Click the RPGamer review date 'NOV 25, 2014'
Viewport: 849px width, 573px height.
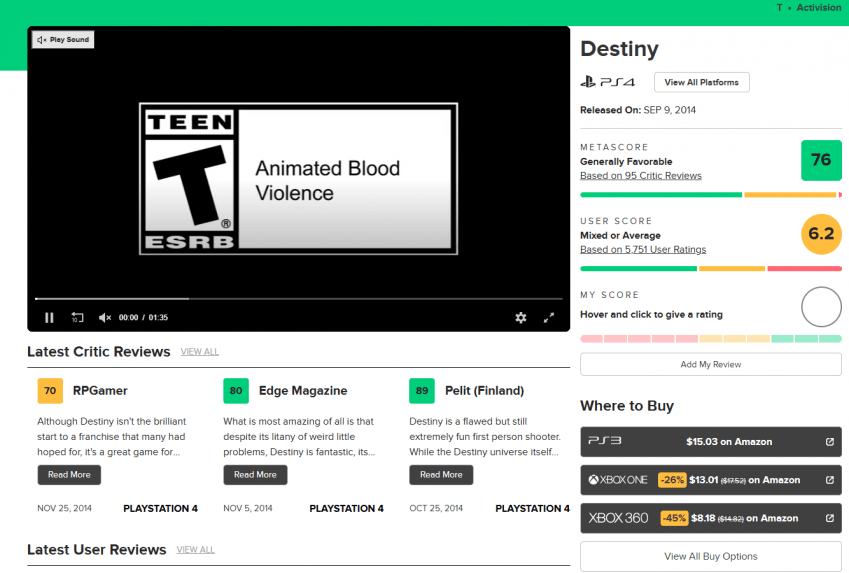click(64, 509)
